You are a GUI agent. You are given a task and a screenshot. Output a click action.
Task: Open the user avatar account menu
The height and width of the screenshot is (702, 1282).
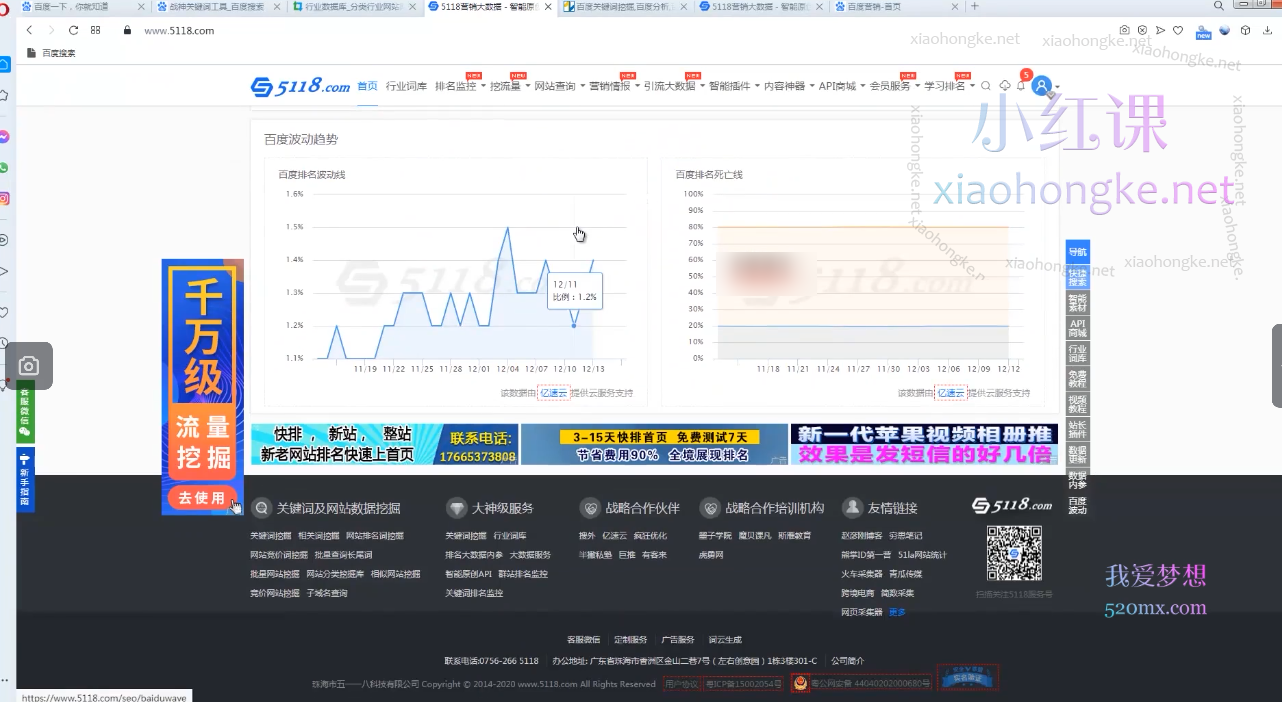[x=1043, y=86]
